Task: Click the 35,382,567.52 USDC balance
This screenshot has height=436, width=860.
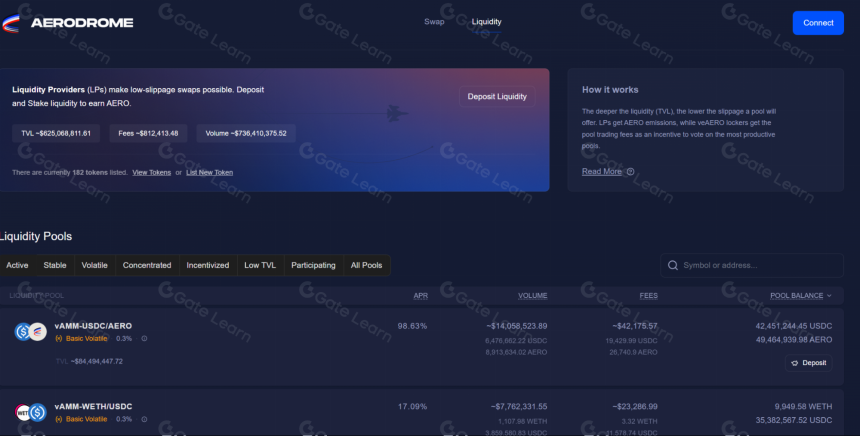Action: click(x=794, y=420)
